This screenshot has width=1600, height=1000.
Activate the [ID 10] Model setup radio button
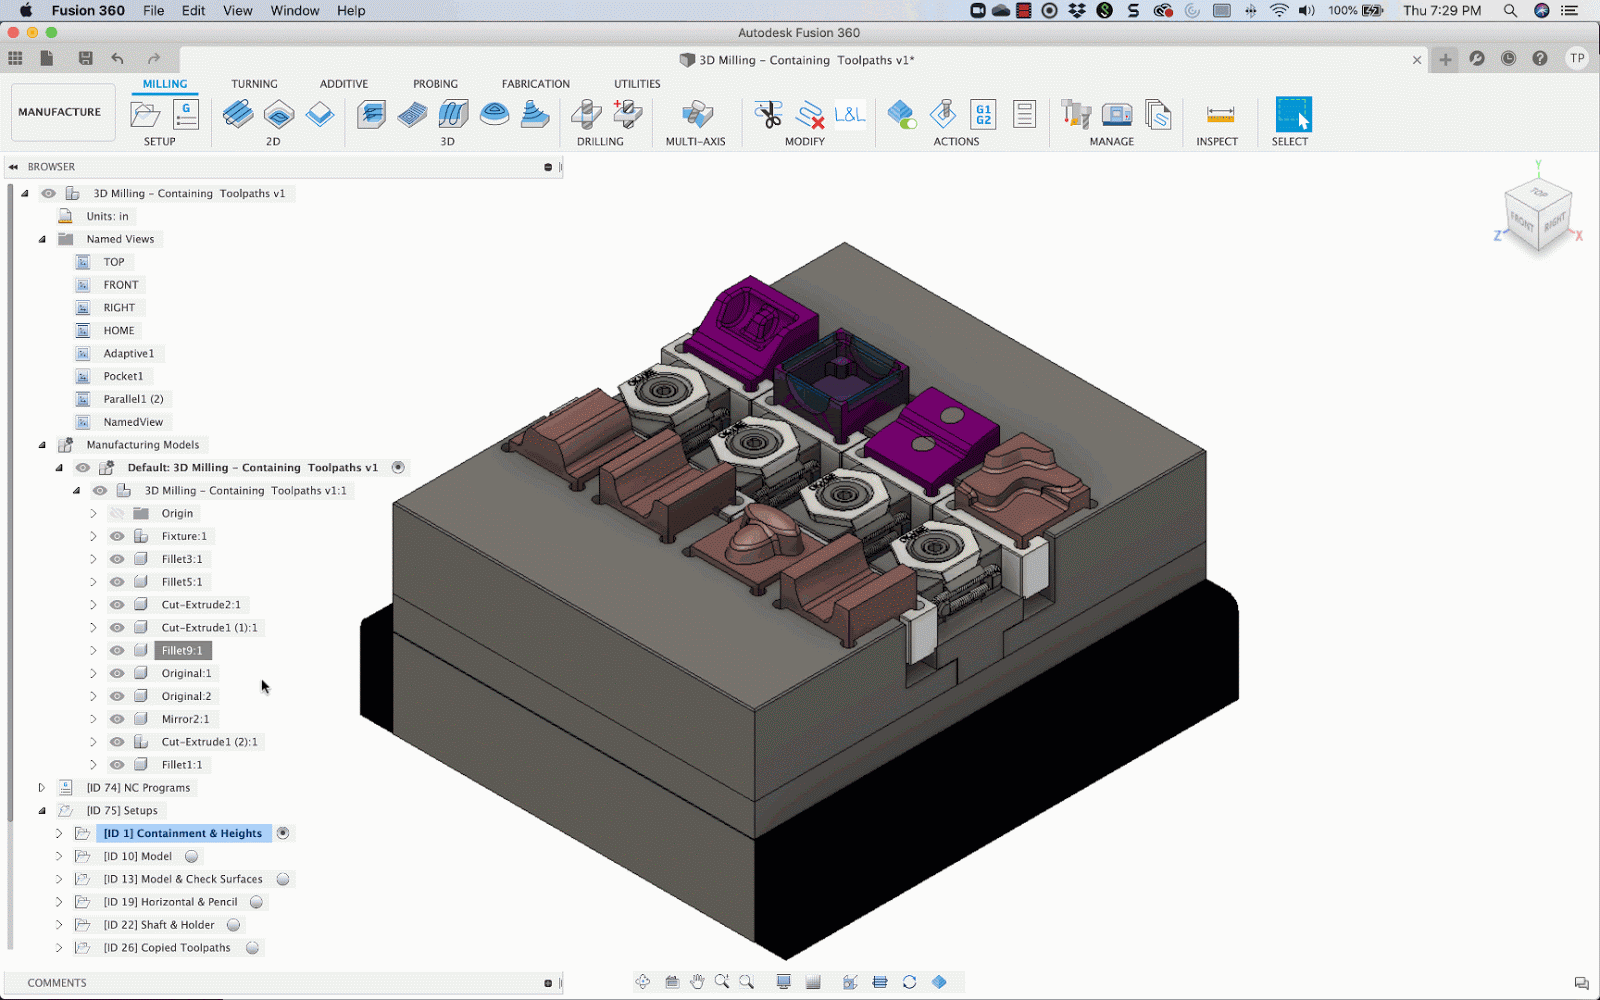(x=192, y=856)
